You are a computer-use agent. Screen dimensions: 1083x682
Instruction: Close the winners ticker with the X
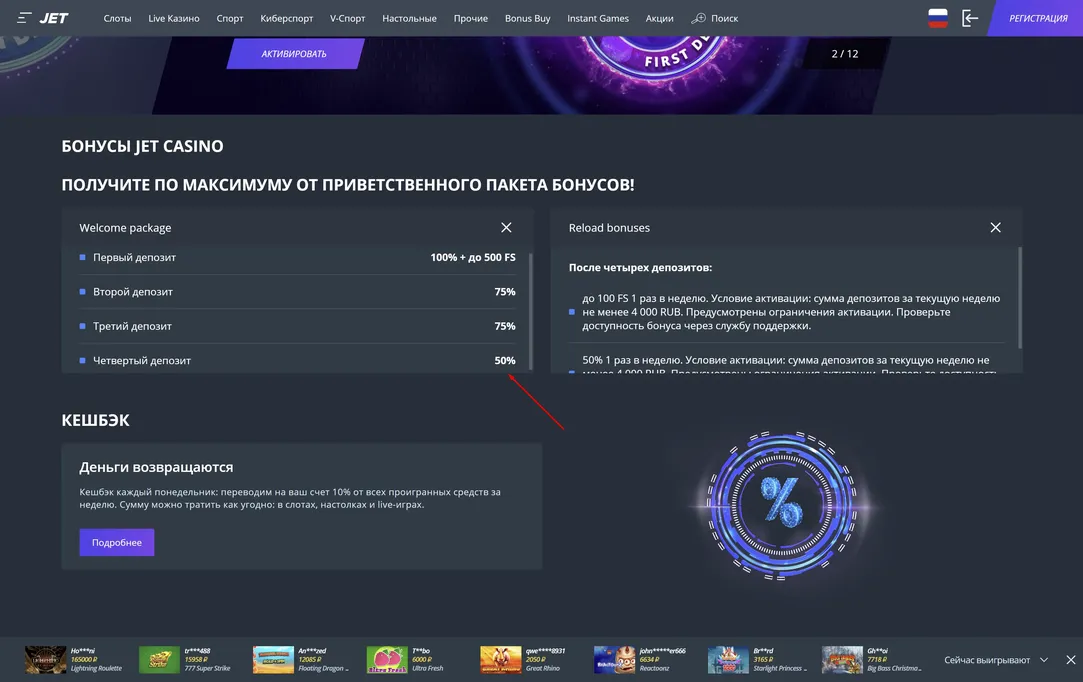tap(1067, 658)
